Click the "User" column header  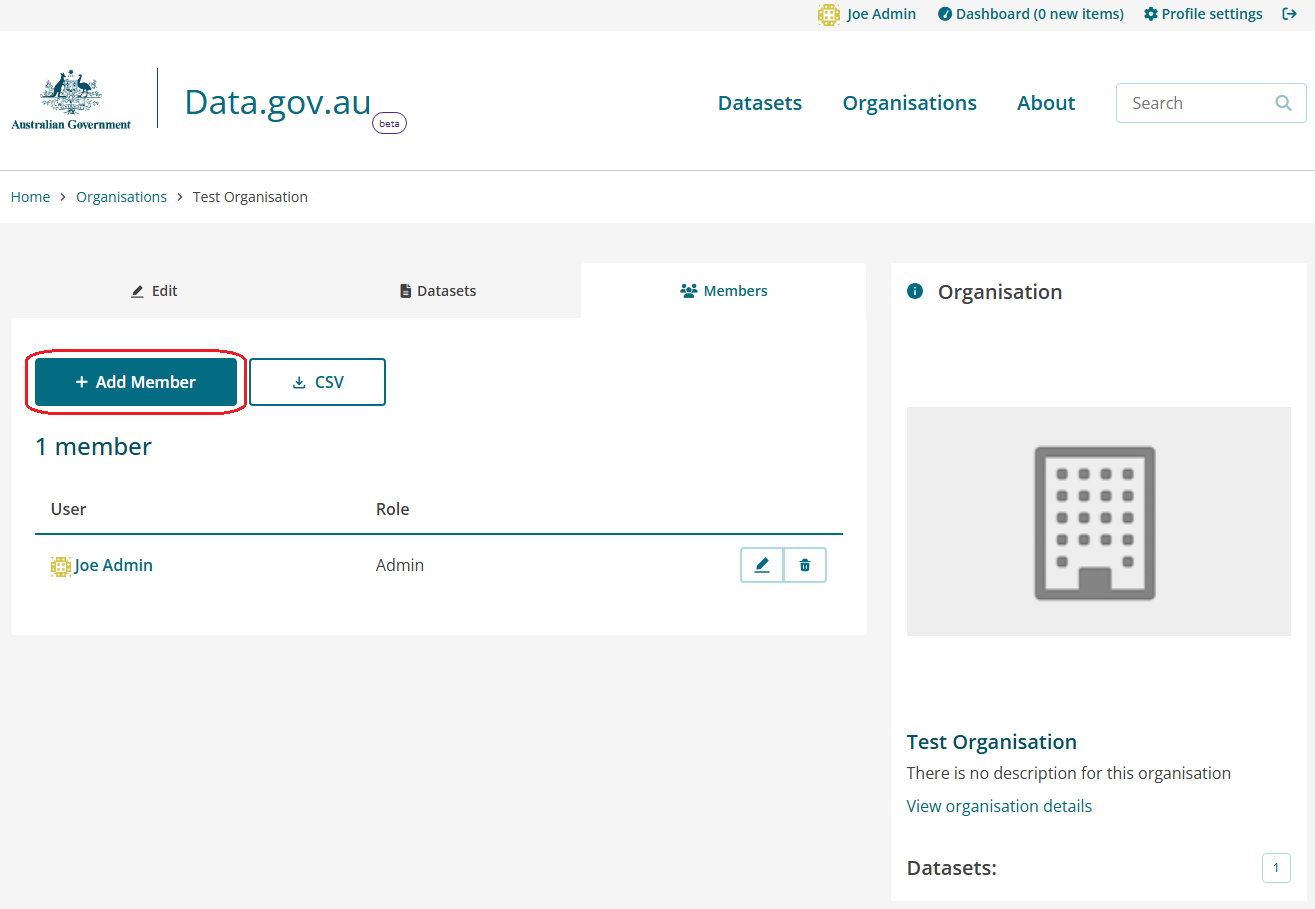[69, 509]
